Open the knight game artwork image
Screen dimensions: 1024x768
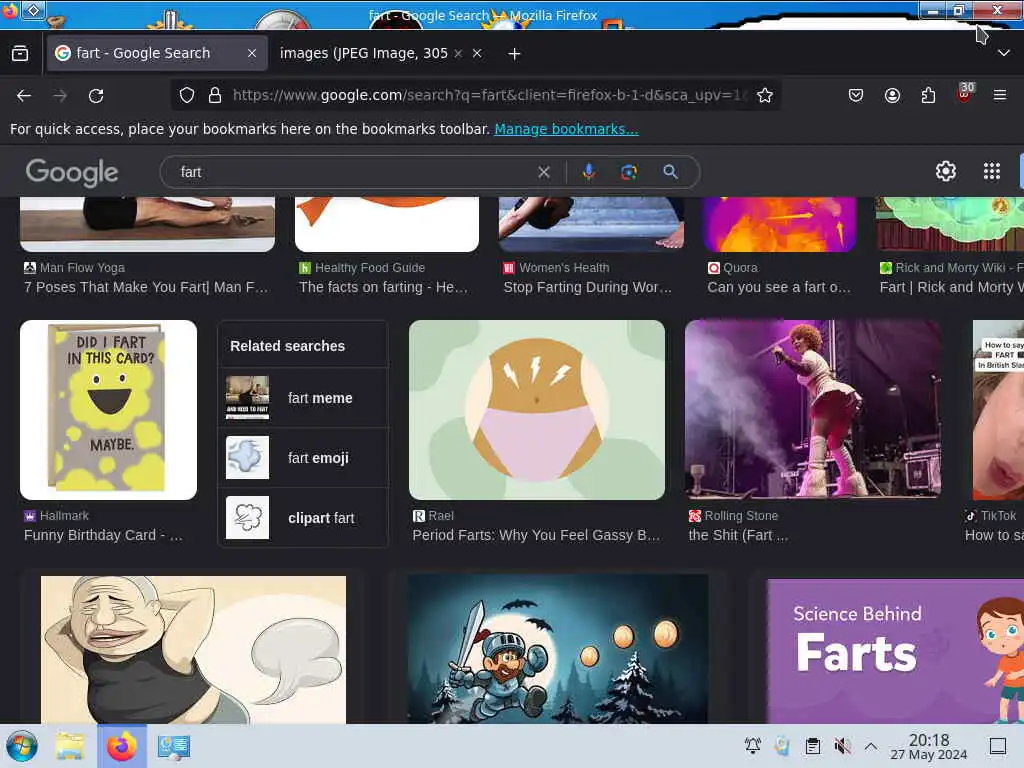click(x=558, y=649)
